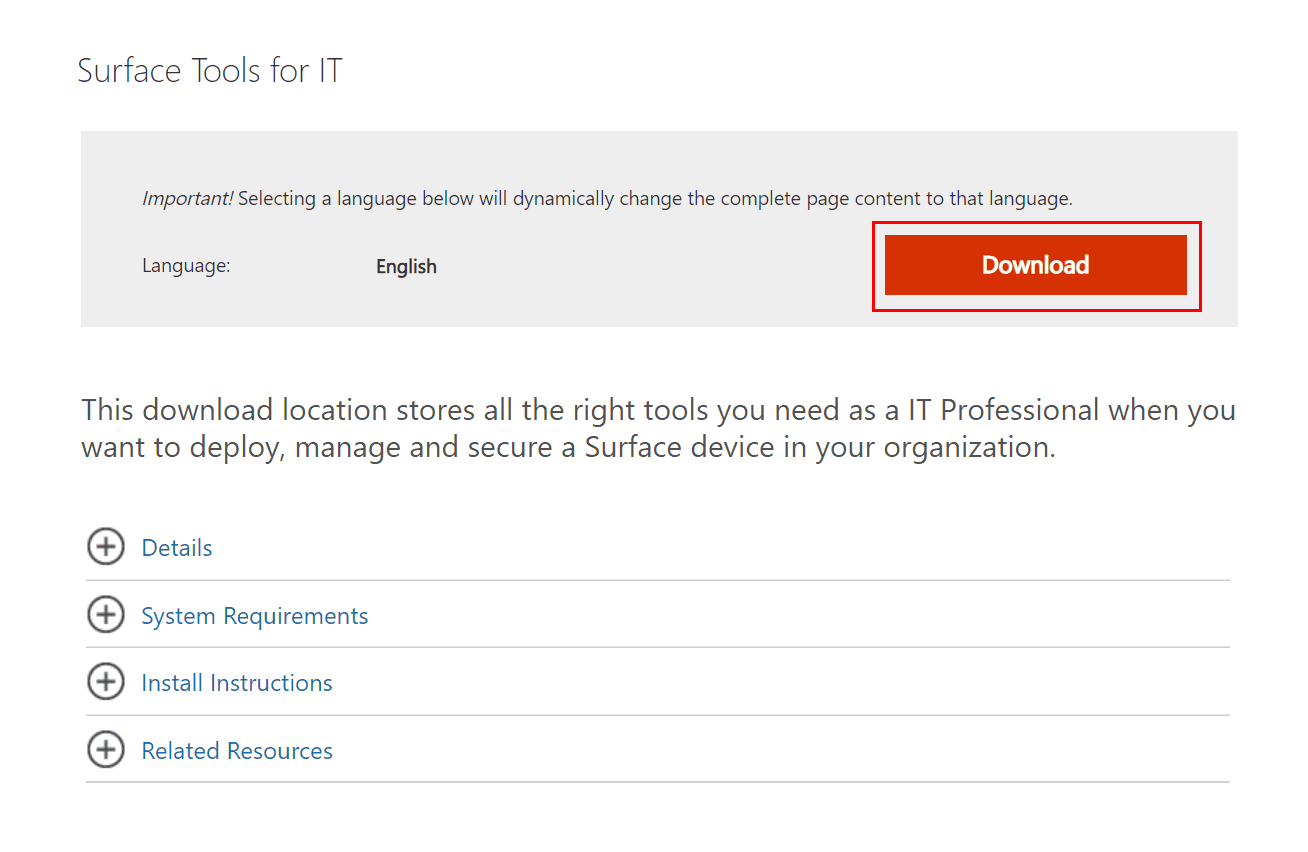The width and height of the screenshot is (1308, 852).
Task: Click the red Download button
Action: tap(1035, 265)
